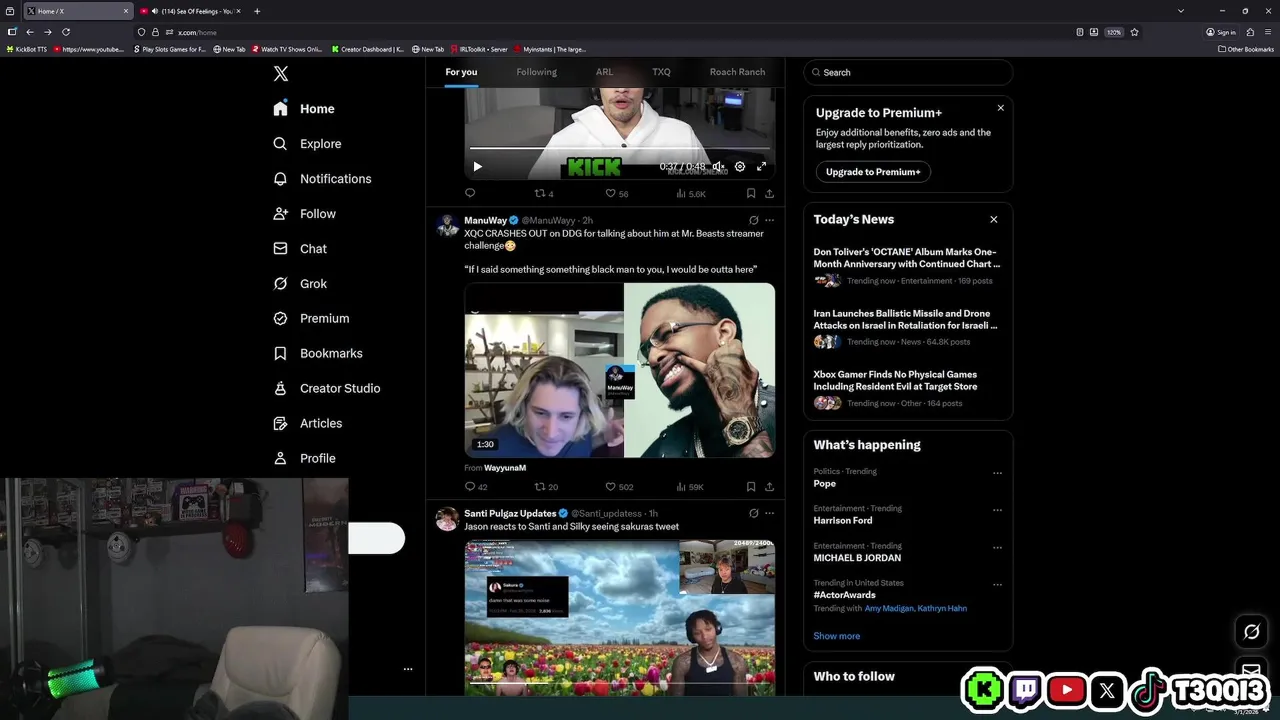Share the top video post
This screenshot has height=720, width=1280.
[x=769, y=193]
